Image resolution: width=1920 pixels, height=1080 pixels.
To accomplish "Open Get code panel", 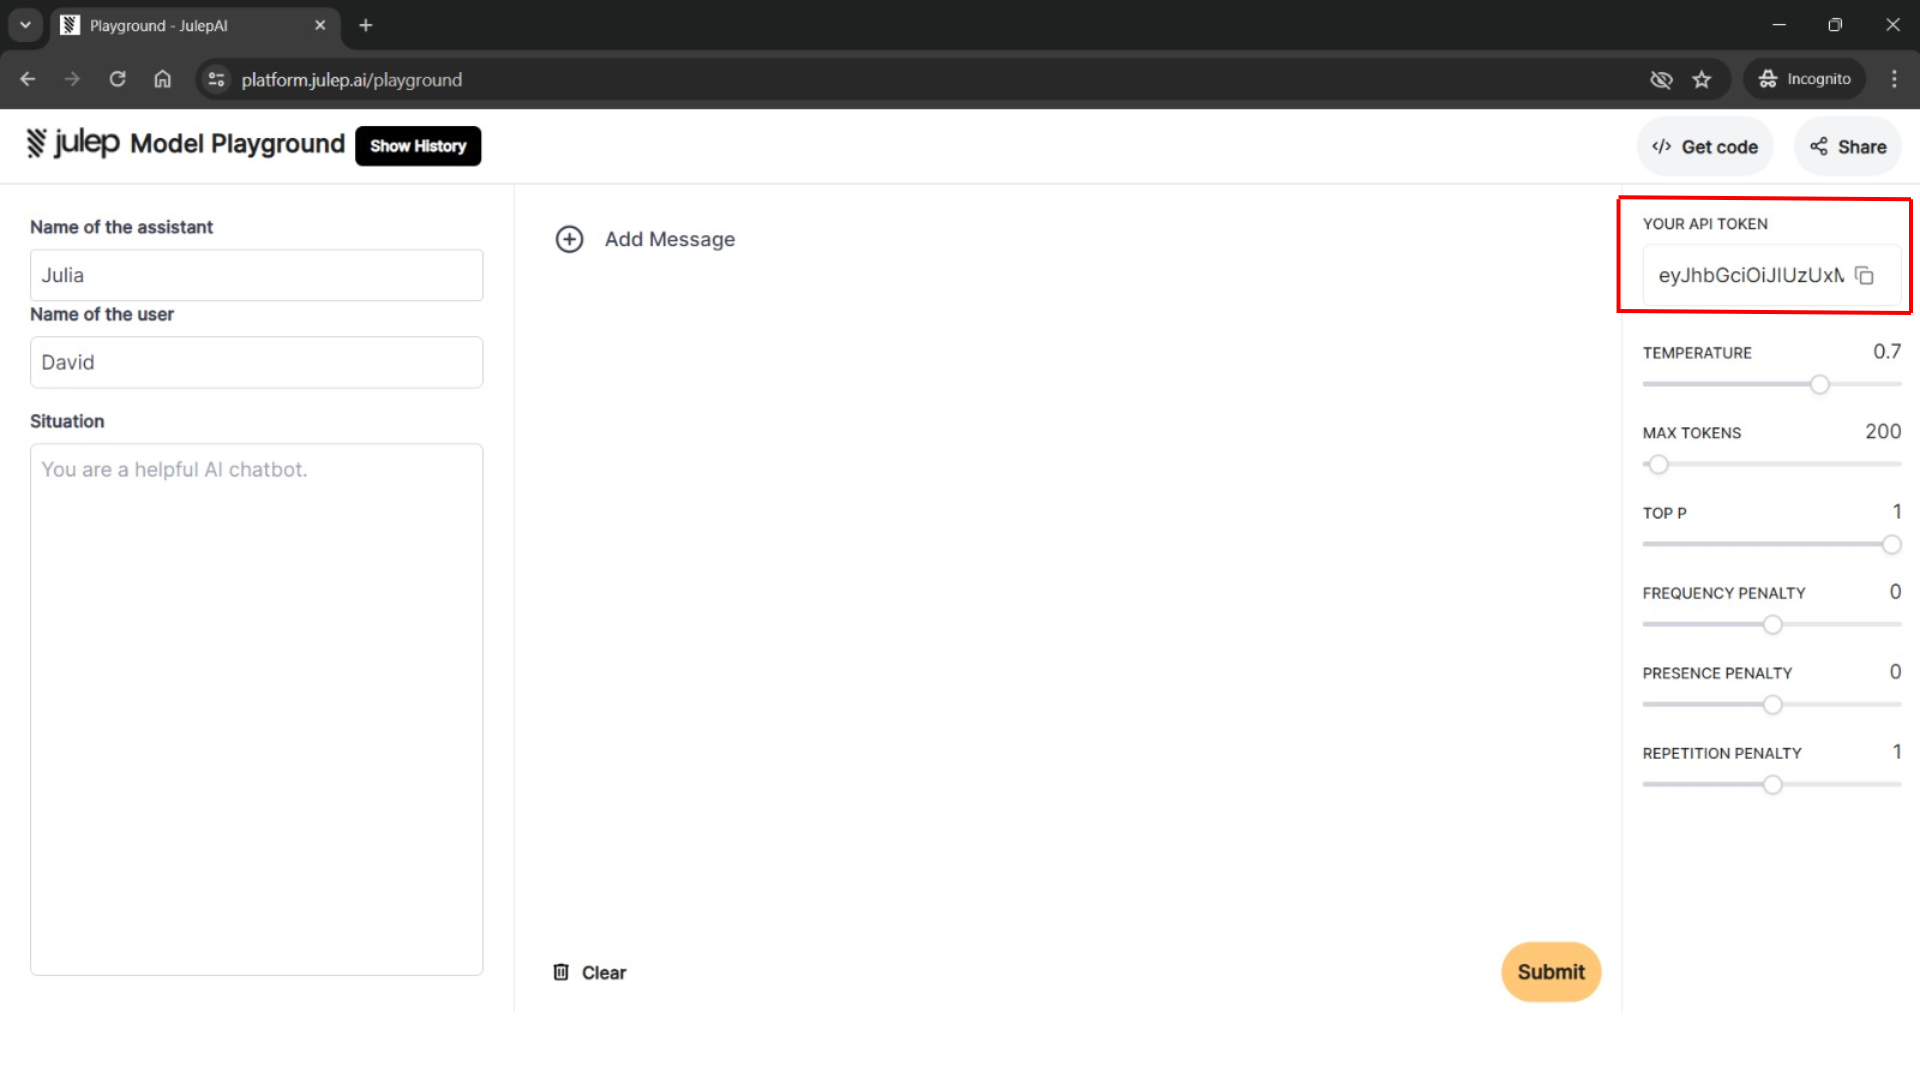I will [x=1704, y=146].
